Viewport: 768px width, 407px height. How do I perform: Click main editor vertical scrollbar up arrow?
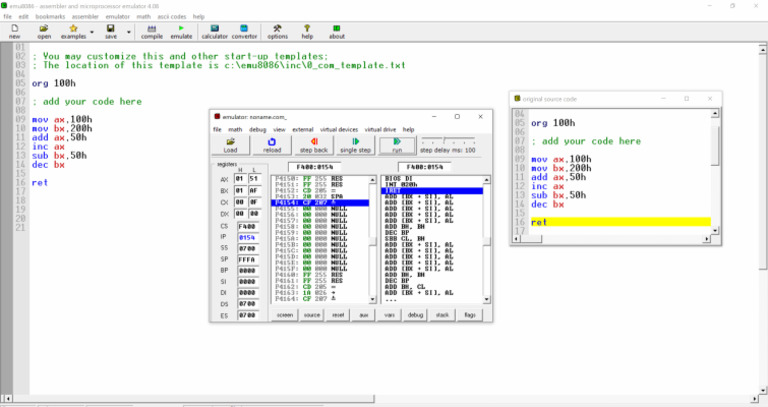coord(763,49)
